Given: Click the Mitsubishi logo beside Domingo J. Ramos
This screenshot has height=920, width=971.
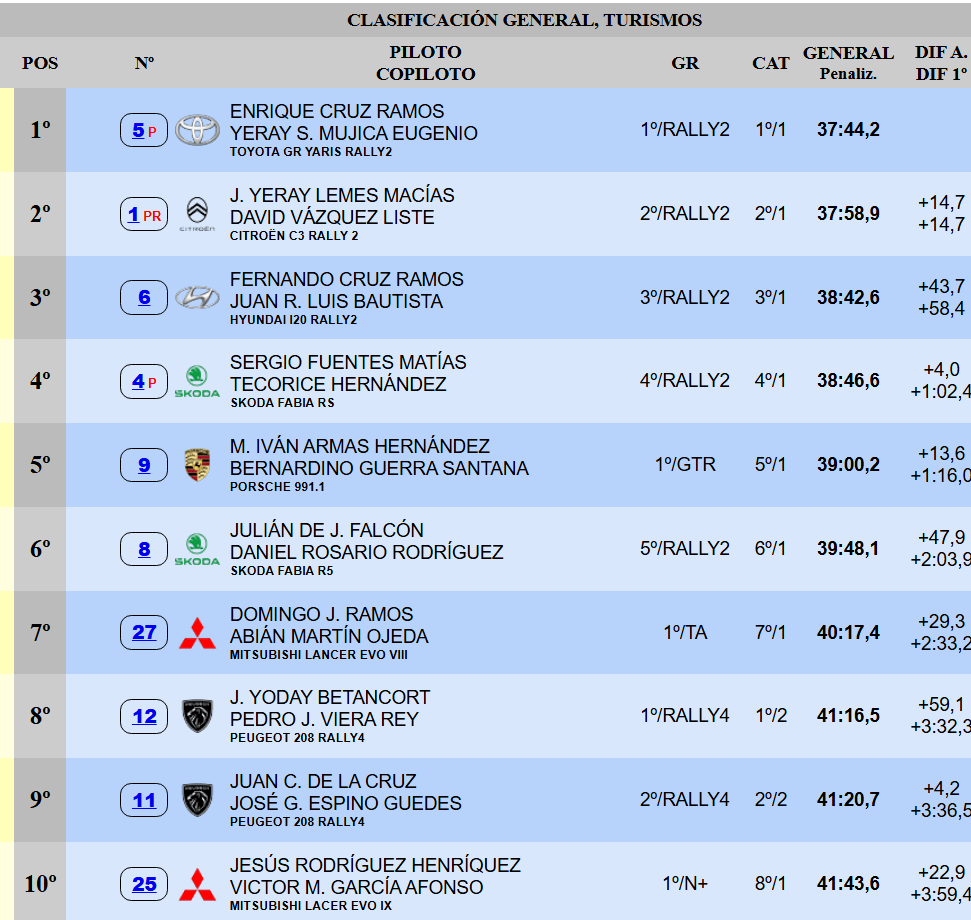Looking at the screenshot, I should tap(197, 633).
